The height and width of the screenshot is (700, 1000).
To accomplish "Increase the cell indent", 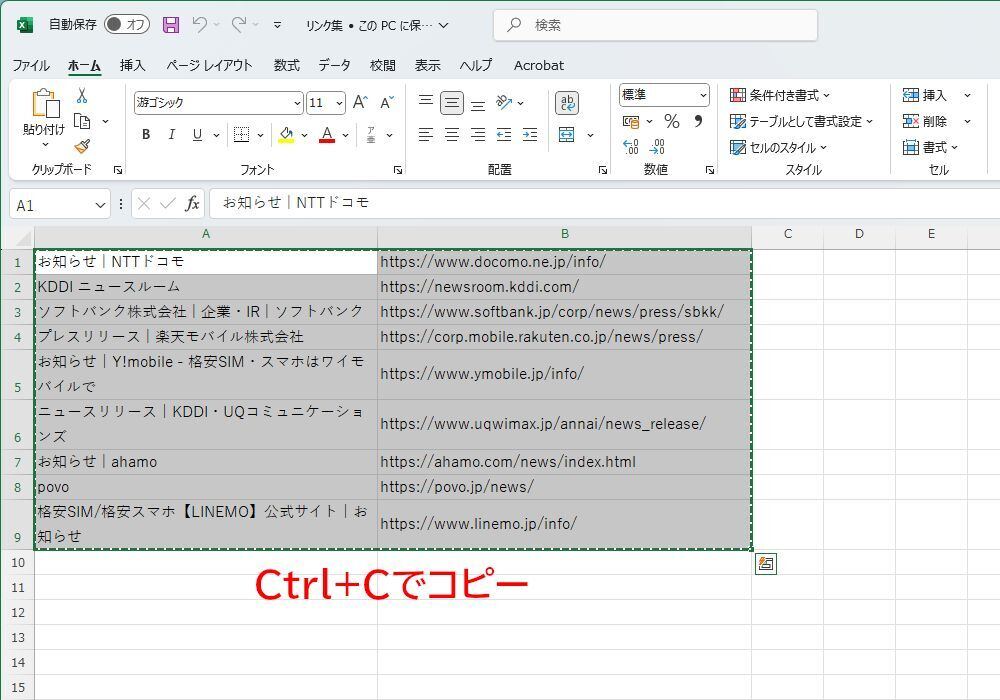I will pyautogui.click(x=530, y=135).
